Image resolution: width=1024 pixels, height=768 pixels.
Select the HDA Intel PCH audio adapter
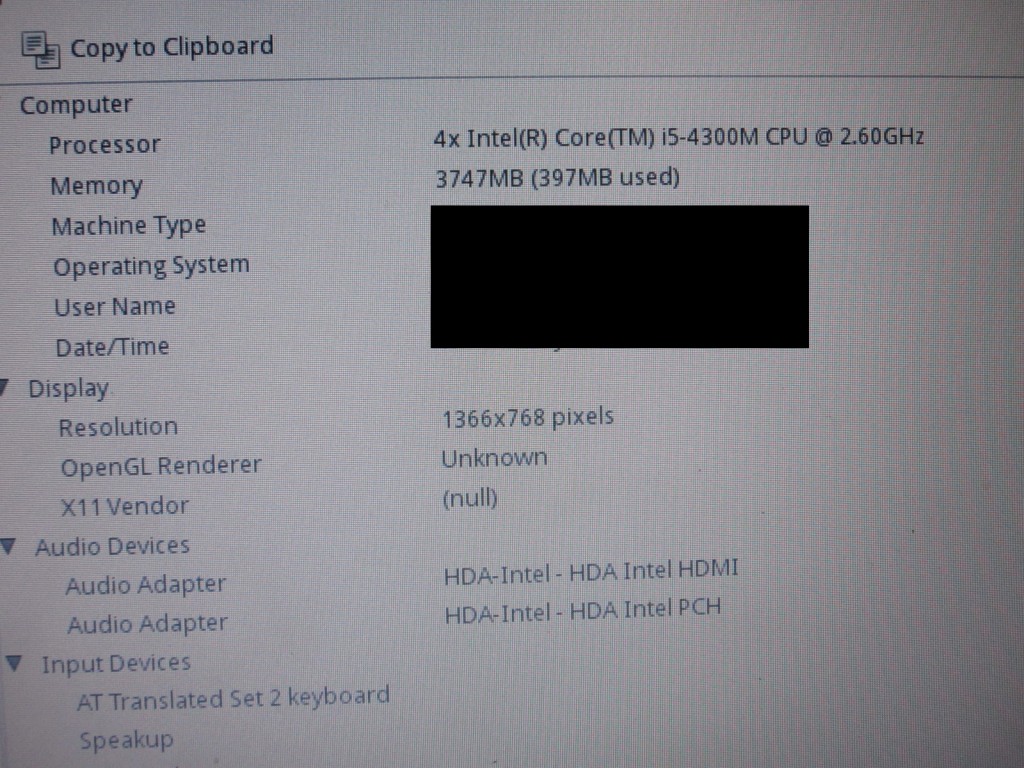pos(583,611)
